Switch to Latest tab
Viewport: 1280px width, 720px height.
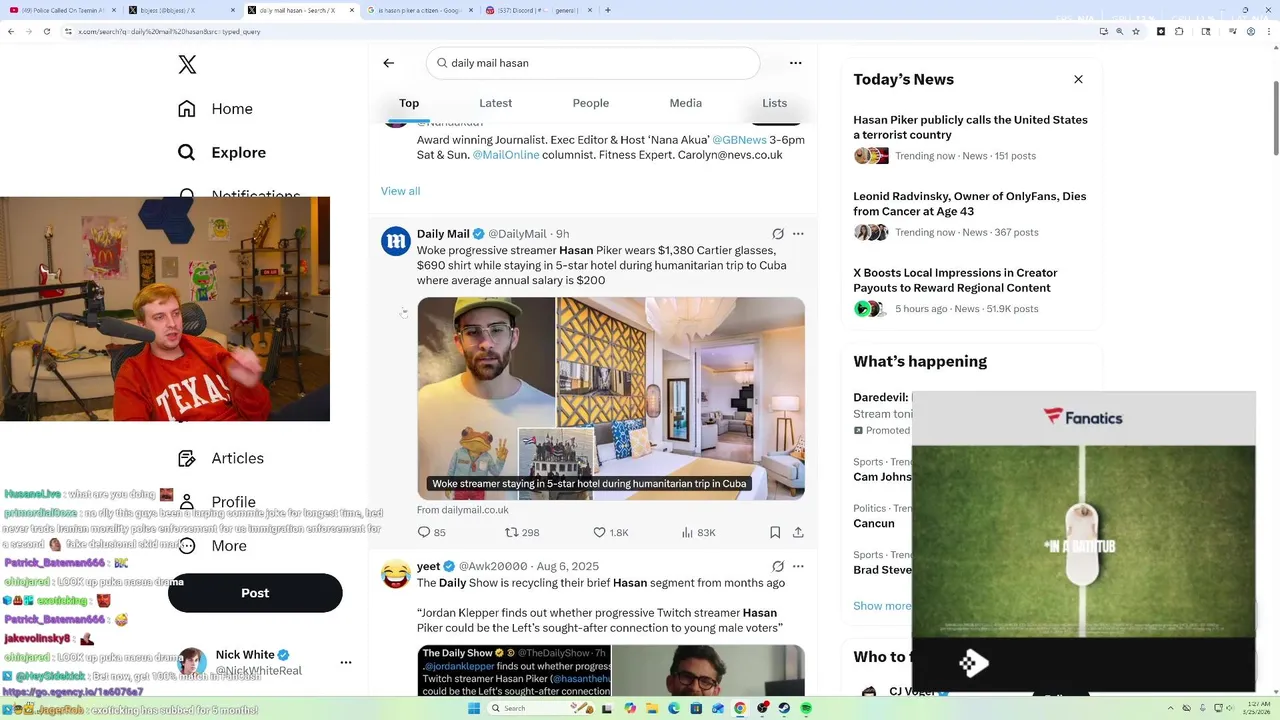[x=495, y=103]
